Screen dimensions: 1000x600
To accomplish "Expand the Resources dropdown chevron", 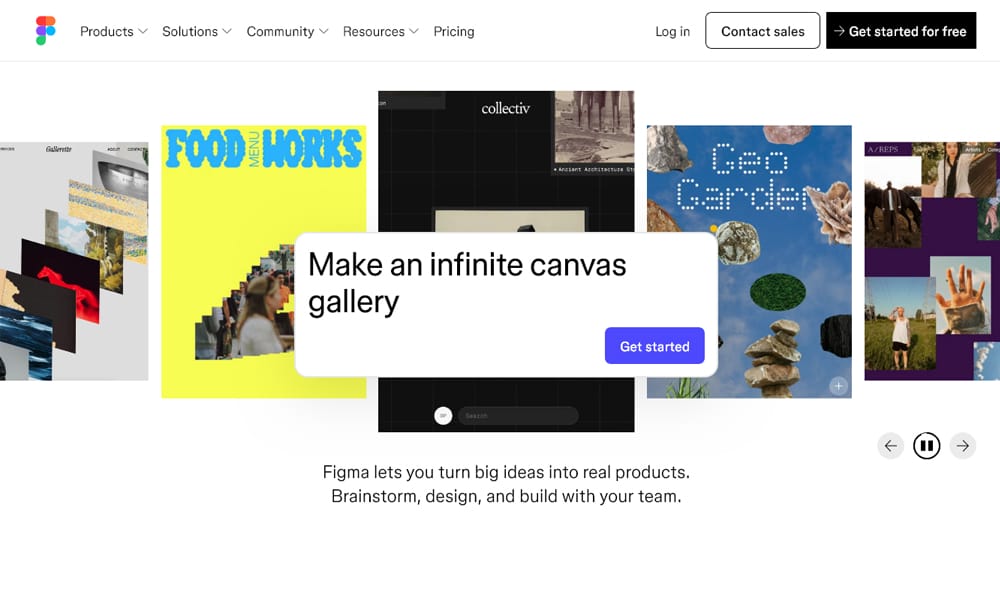I will coord(415,31).
